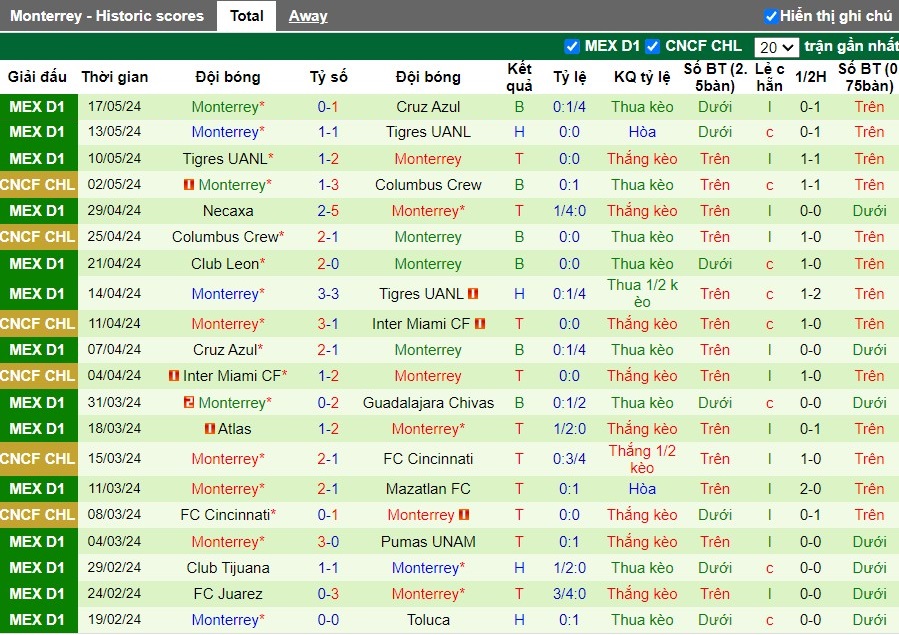
Task: Click red card icon beside Atlas
Action: 210,428
